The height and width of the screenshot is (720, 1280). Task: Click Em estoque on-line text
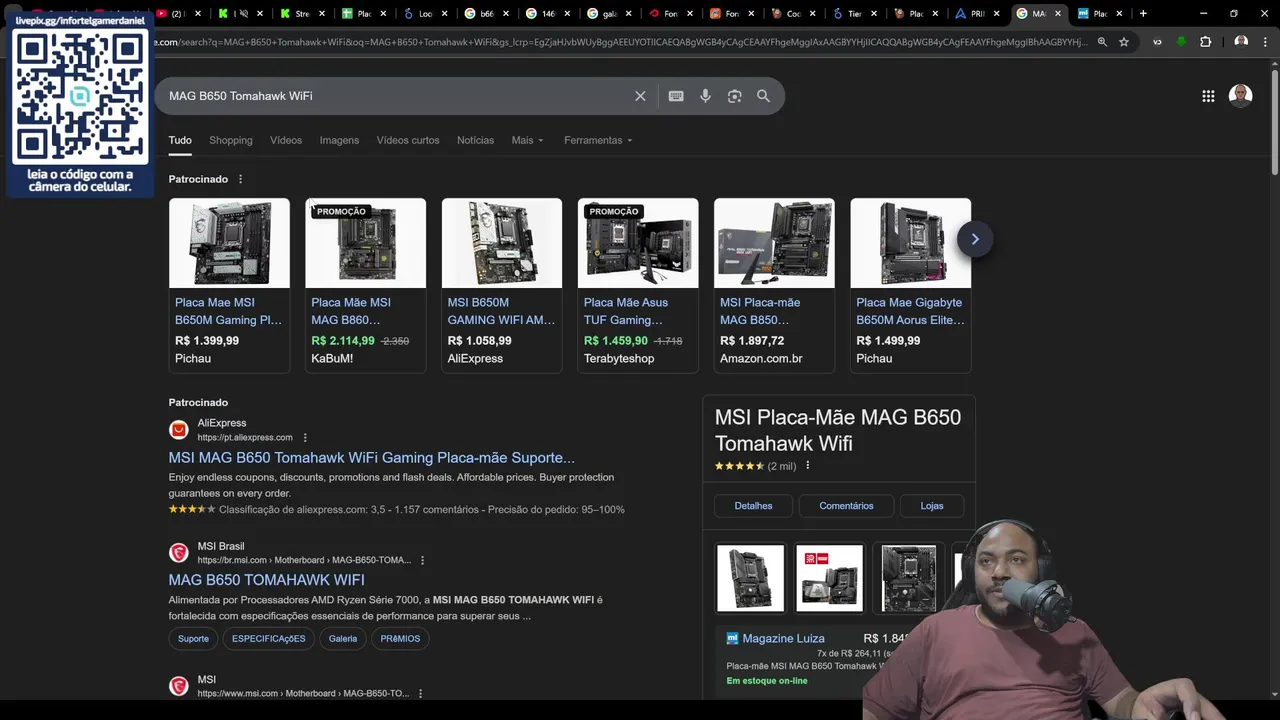[x=767, y=681]
